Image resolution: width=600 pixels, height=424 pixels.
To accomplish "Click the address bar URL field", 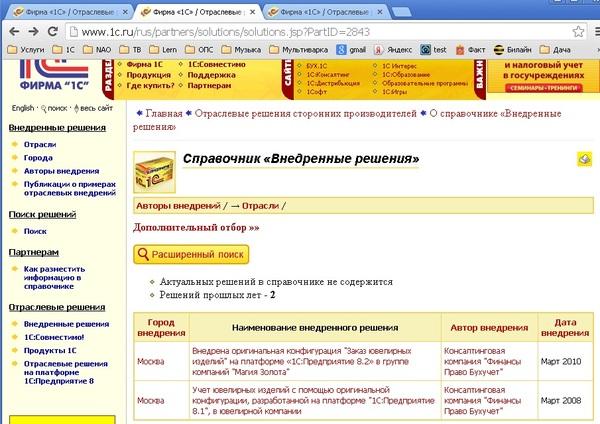I will point(300,30).
